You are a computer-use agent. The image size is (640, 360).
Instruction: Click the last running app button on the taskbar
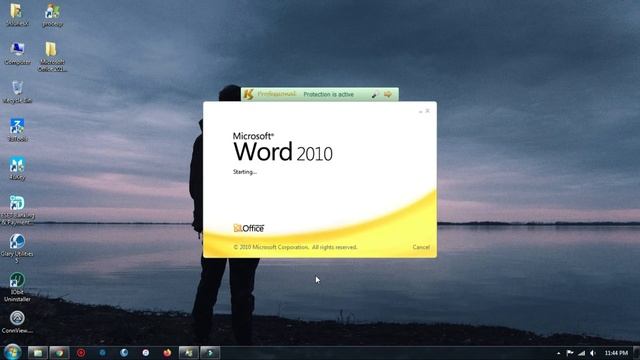pos(210,353)
